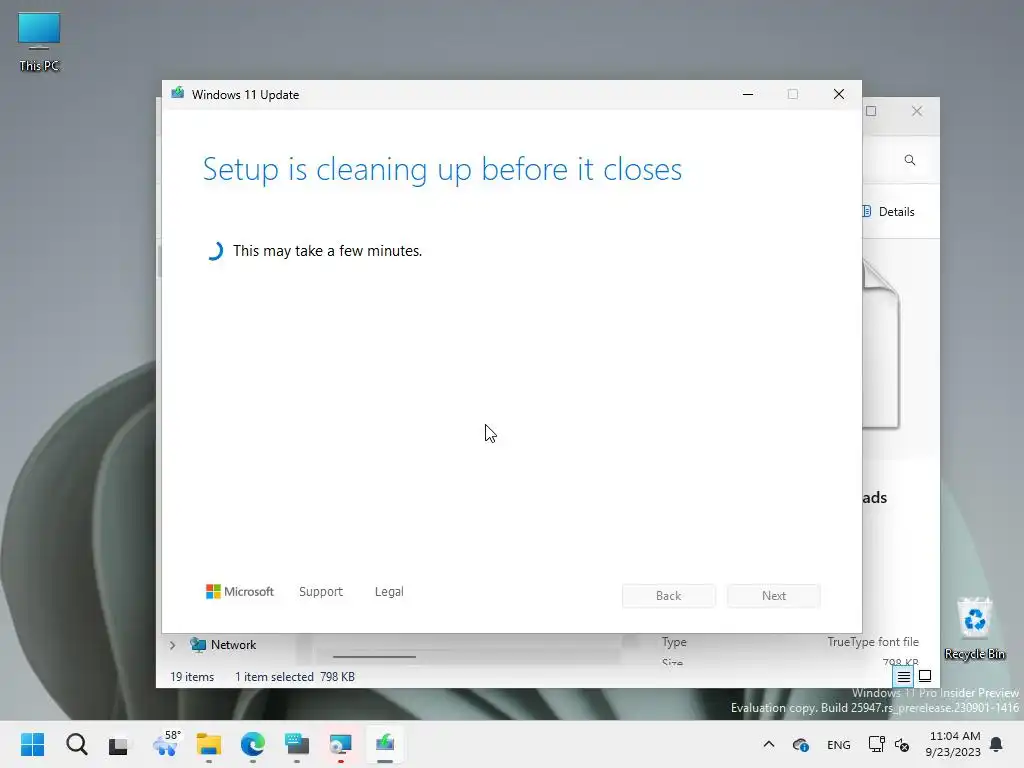Click the Next button in Setup
Image resolution: width=1024 pixels, height=768 pixels.
point(773,596)
